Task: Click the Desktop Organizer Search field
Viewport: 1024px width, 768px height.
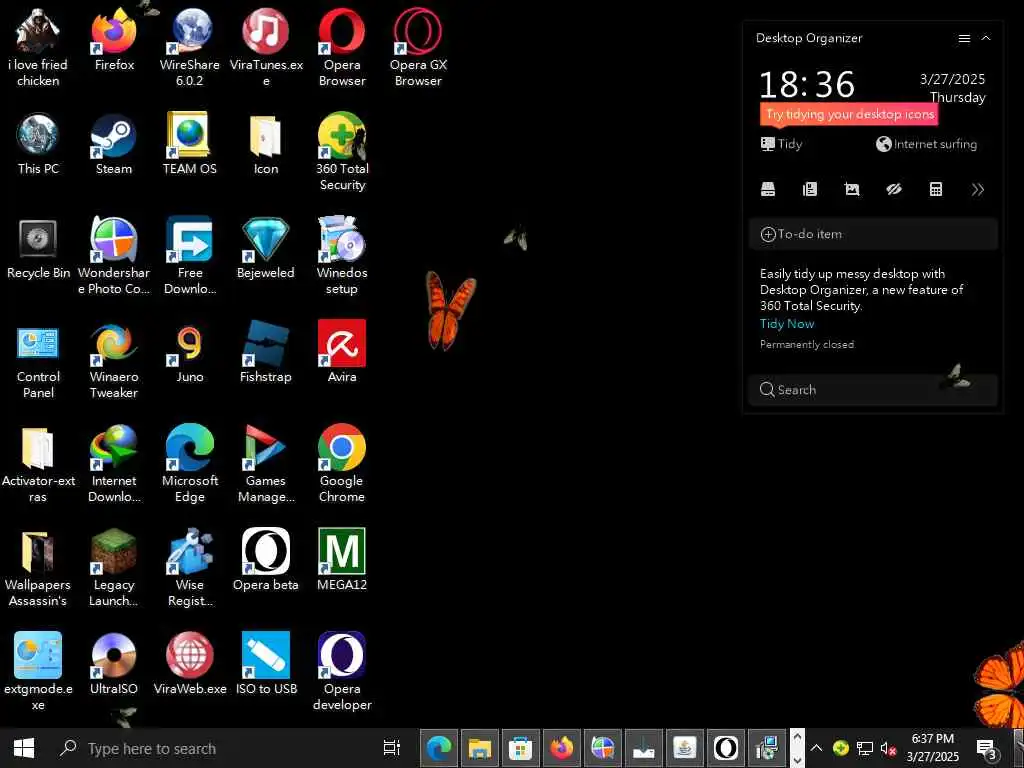Action: [873, 390]
